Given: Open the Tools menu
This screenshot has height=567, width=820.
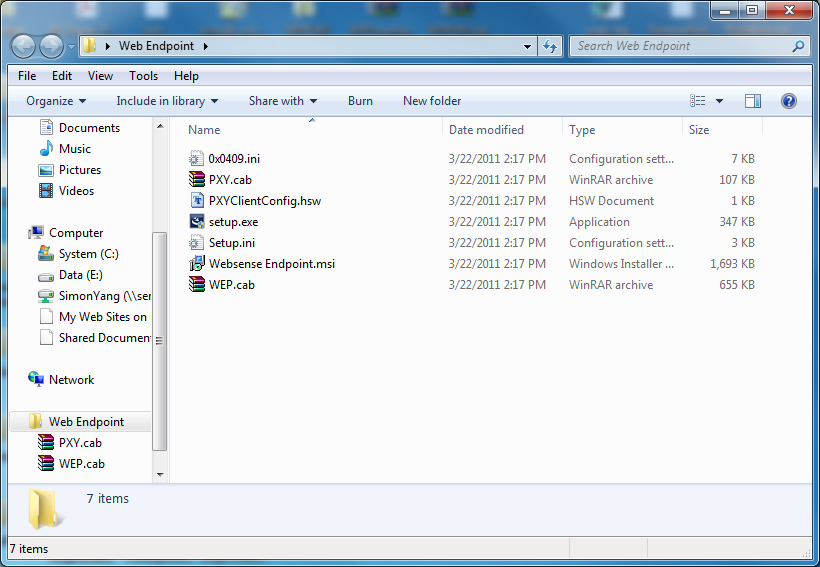Looking at the screenshot, I should 143,76.
